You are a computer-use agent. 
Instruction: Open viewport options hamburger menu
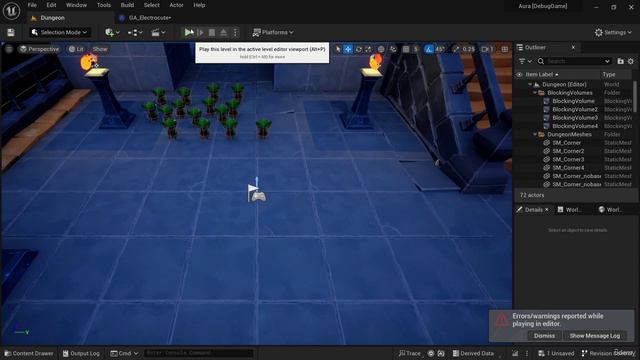point(9,49)
